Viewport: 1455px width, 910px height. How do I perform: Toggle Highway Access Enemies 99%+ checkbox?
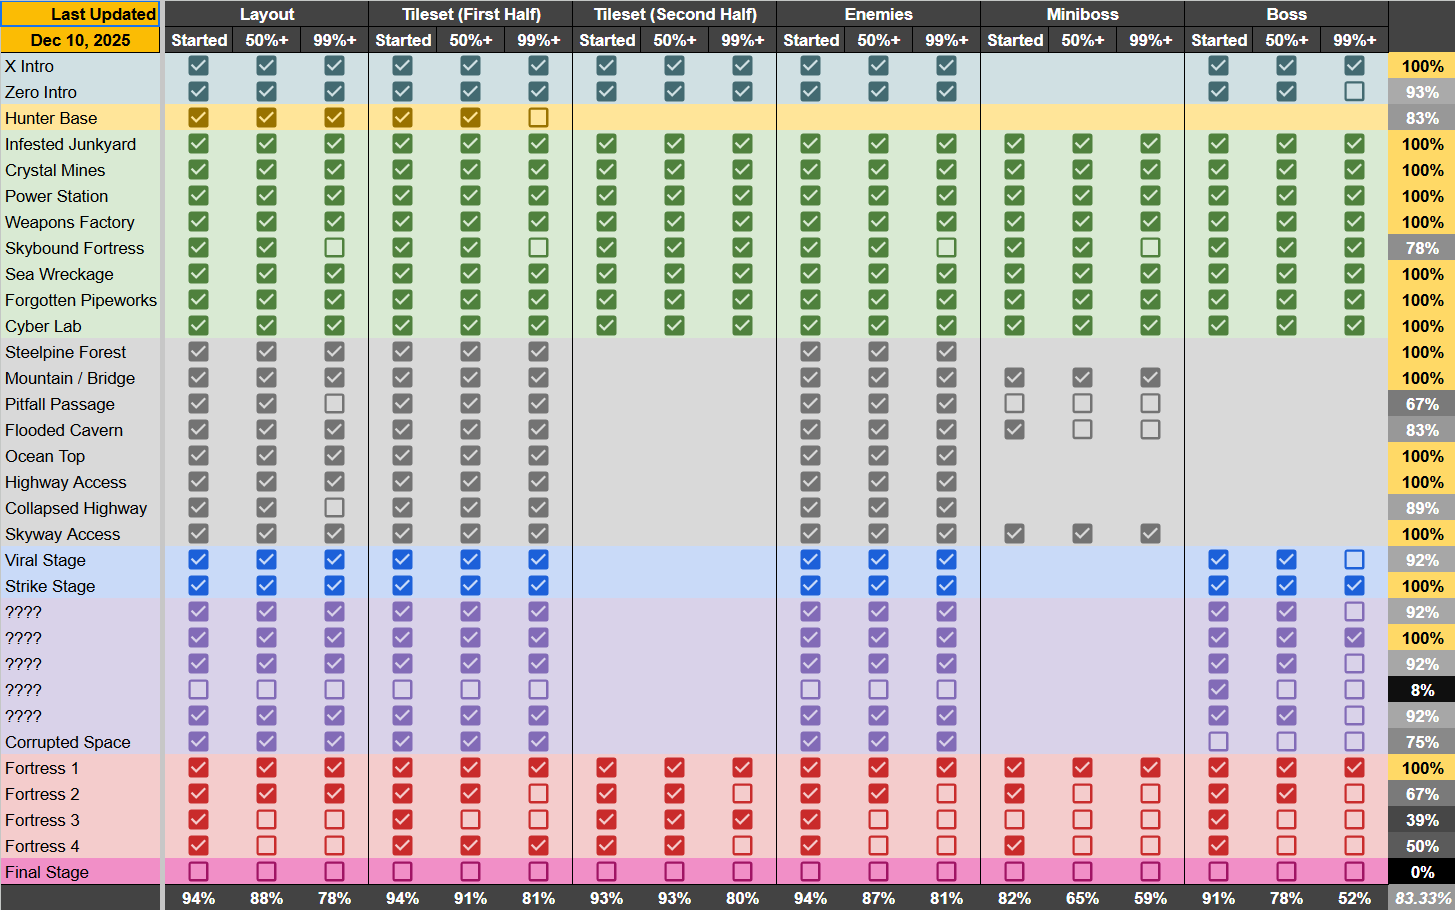pos(946,482)
